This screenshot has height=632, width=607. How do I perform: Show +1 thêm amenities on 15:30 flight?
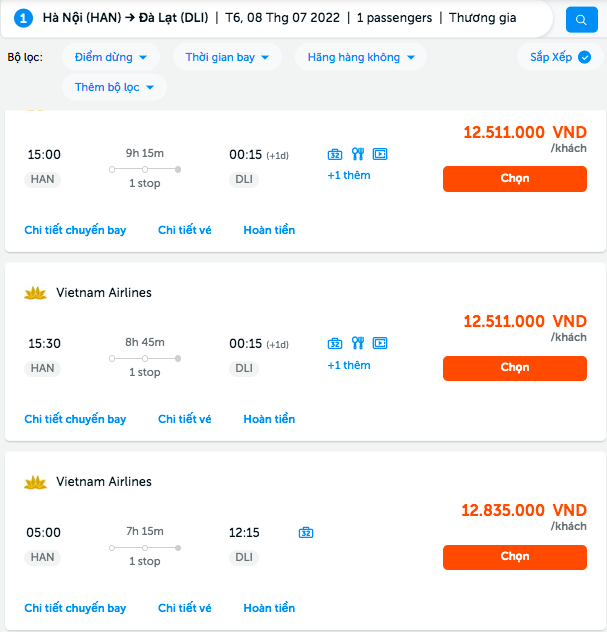[348, 365]
